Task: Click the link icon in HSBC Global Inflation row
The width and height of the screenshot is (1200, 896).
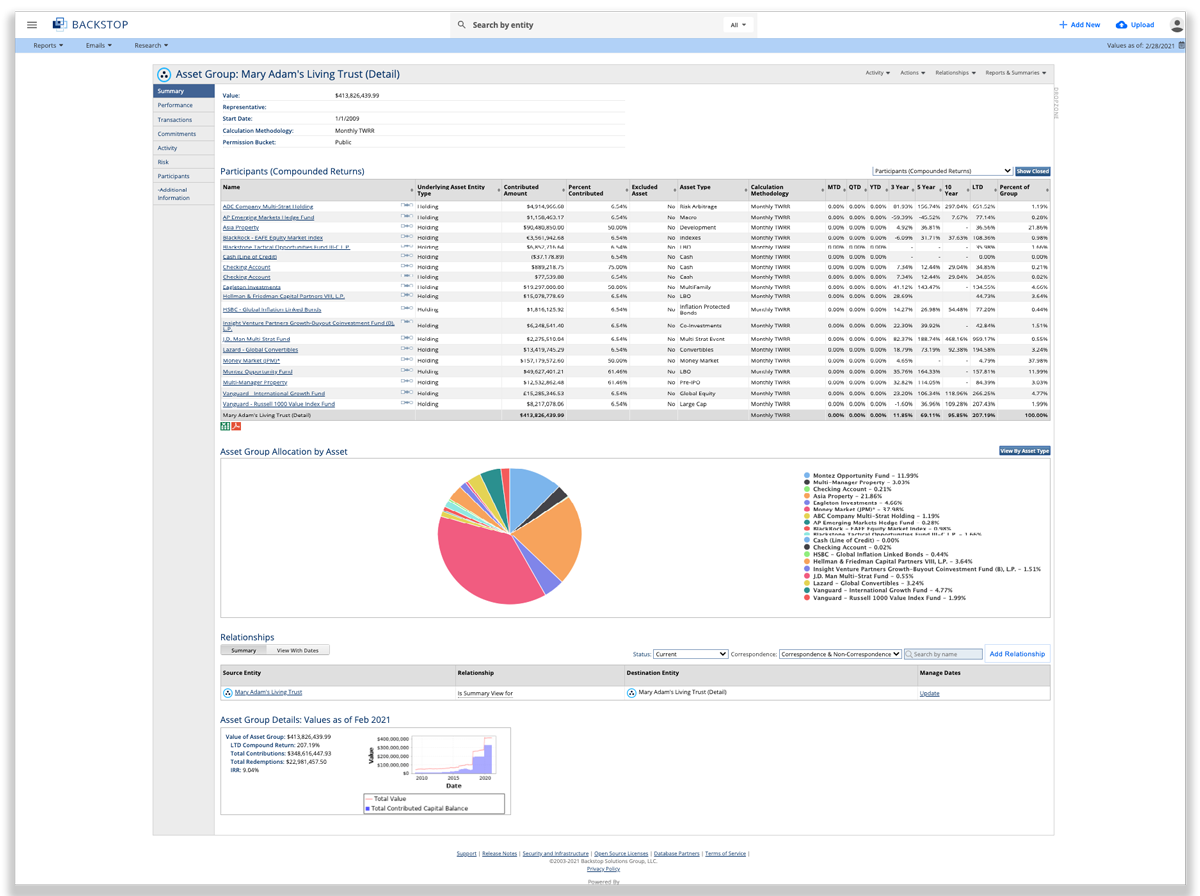Action: pyautogui.click(x=406, y=308)
